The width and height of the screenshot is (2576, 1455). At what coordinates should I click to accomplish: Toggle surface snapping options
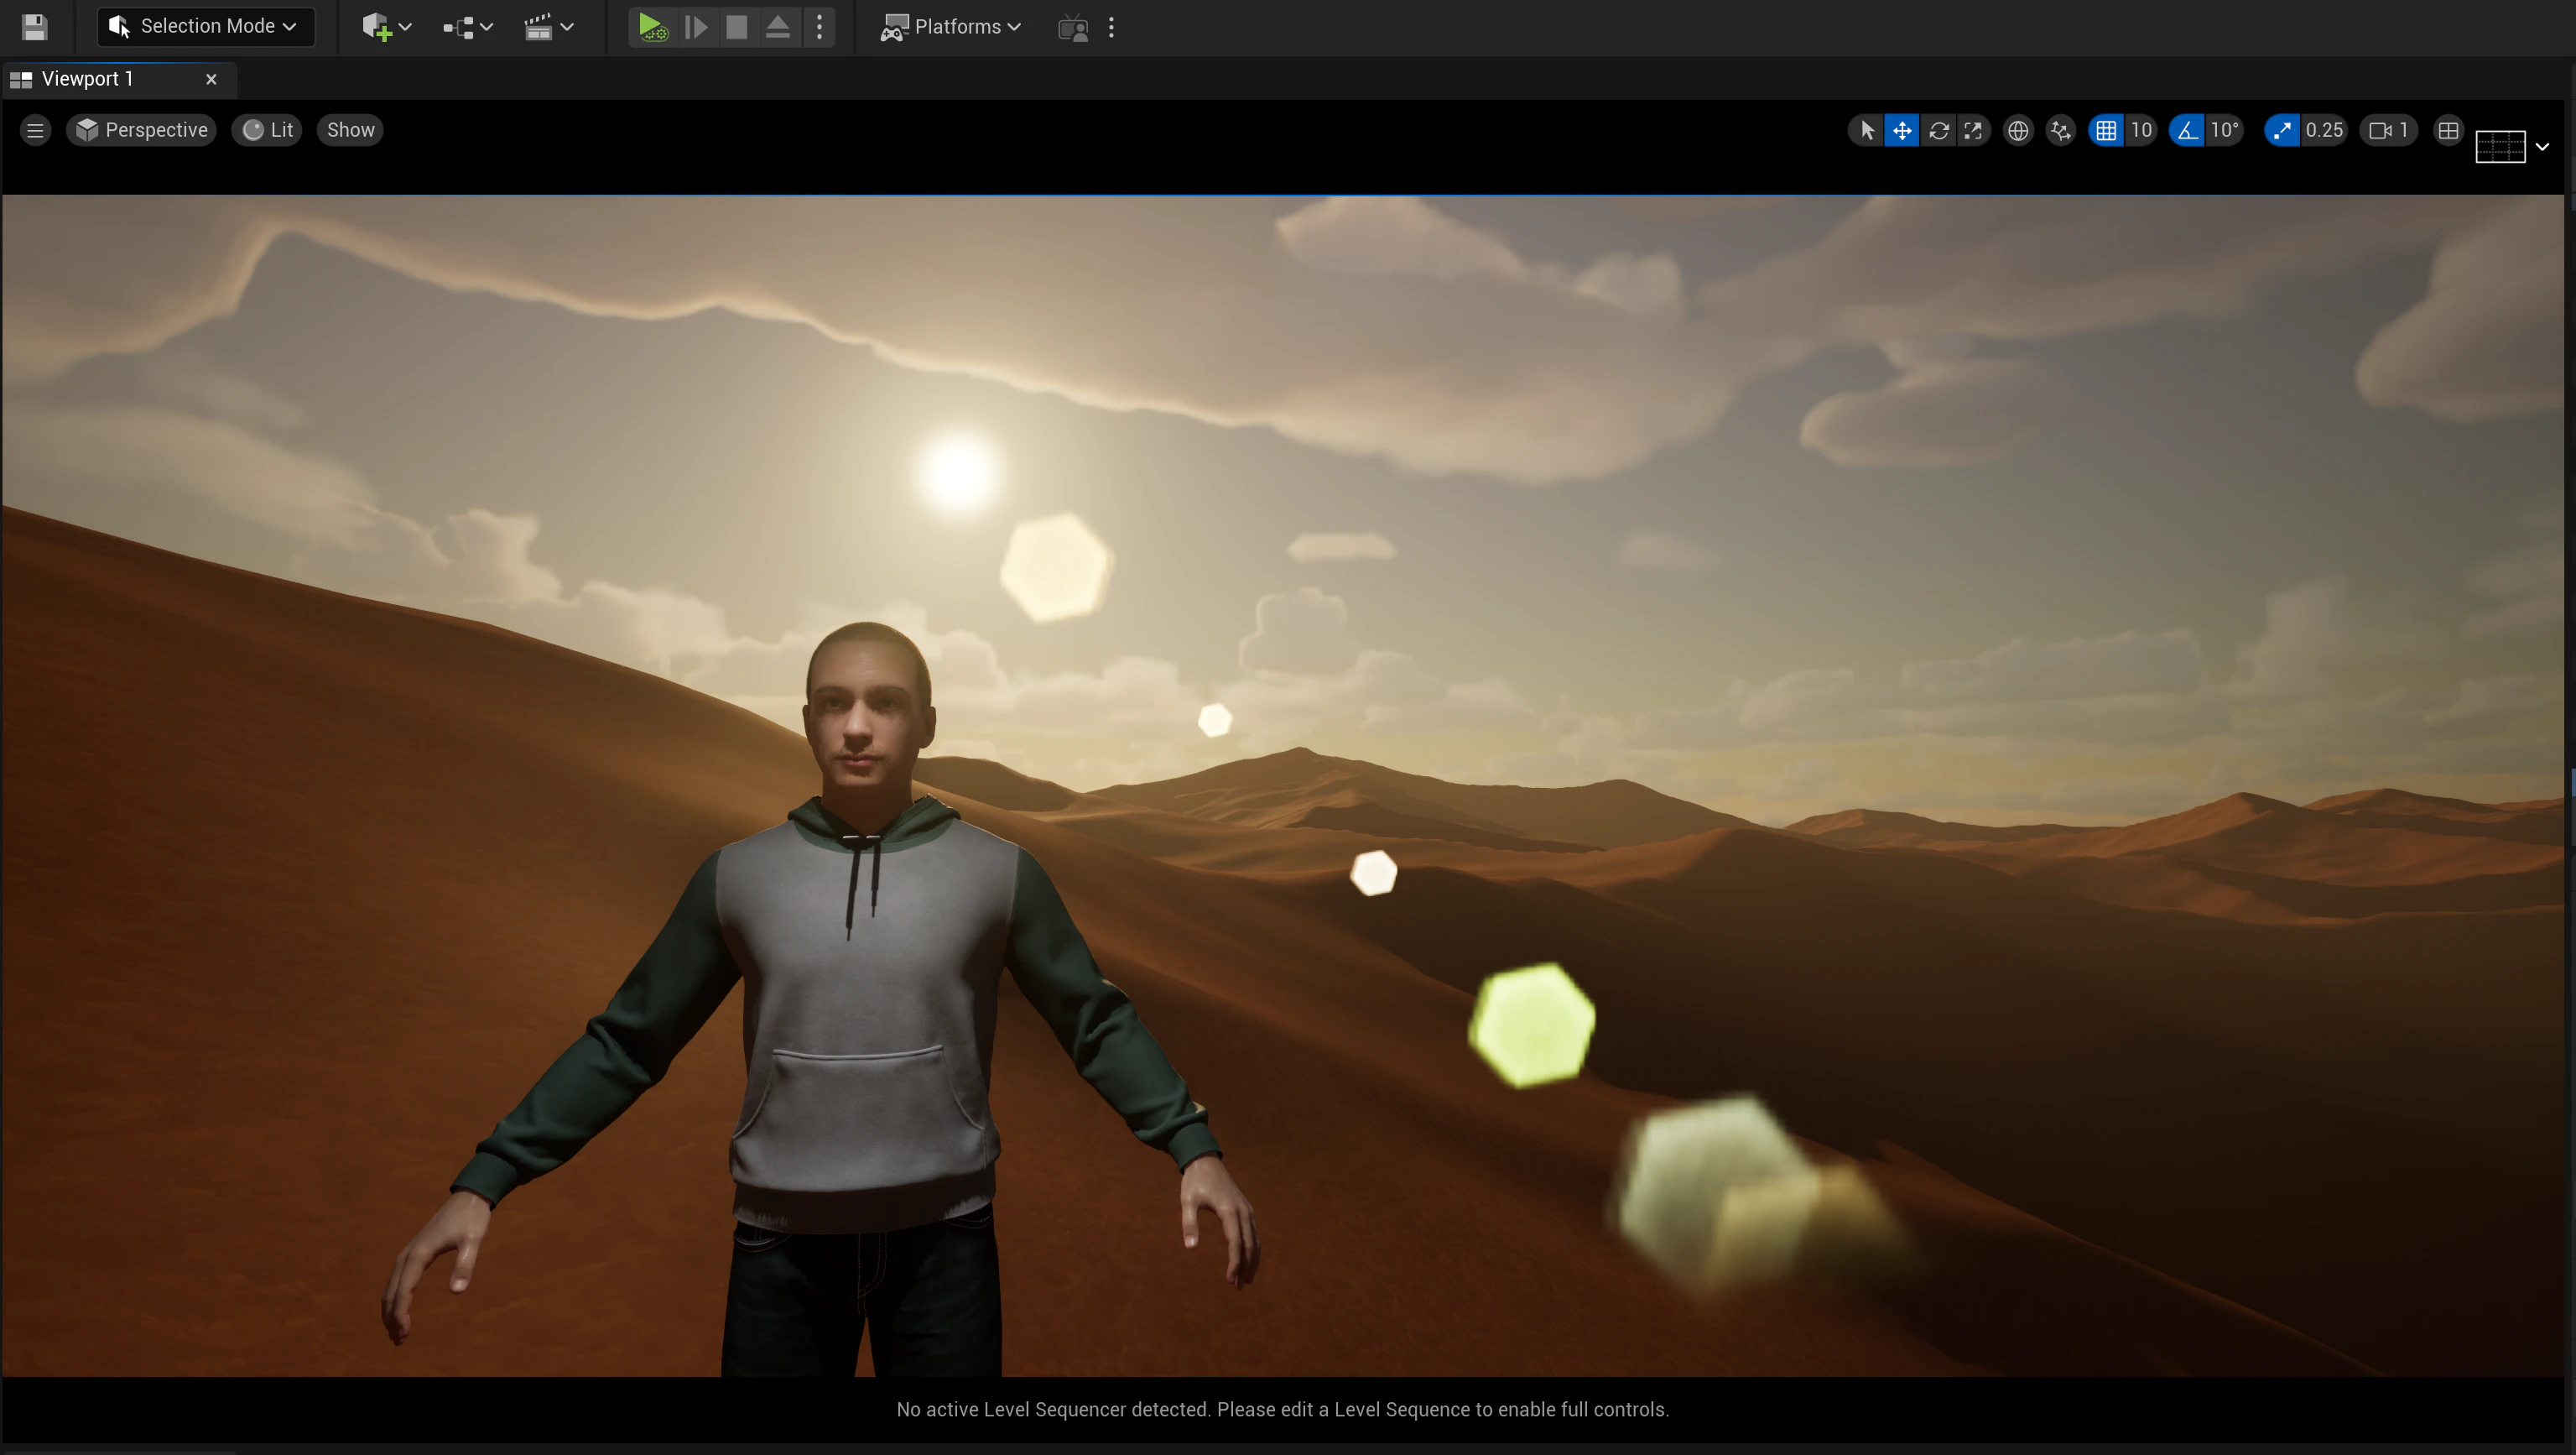2061,130
